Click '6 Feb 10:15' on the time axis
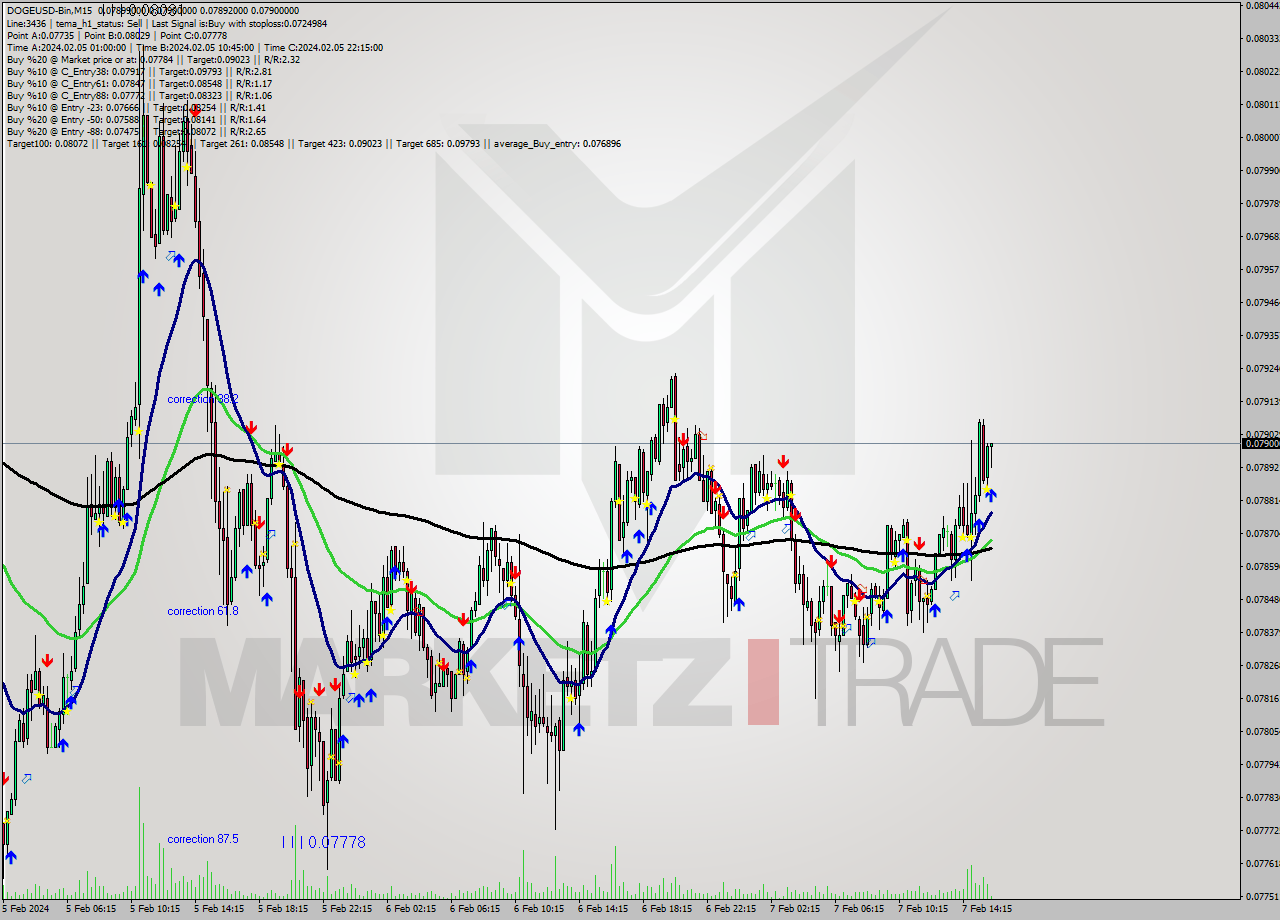The width and height of the screenshot is (1280, 920). 539,909
